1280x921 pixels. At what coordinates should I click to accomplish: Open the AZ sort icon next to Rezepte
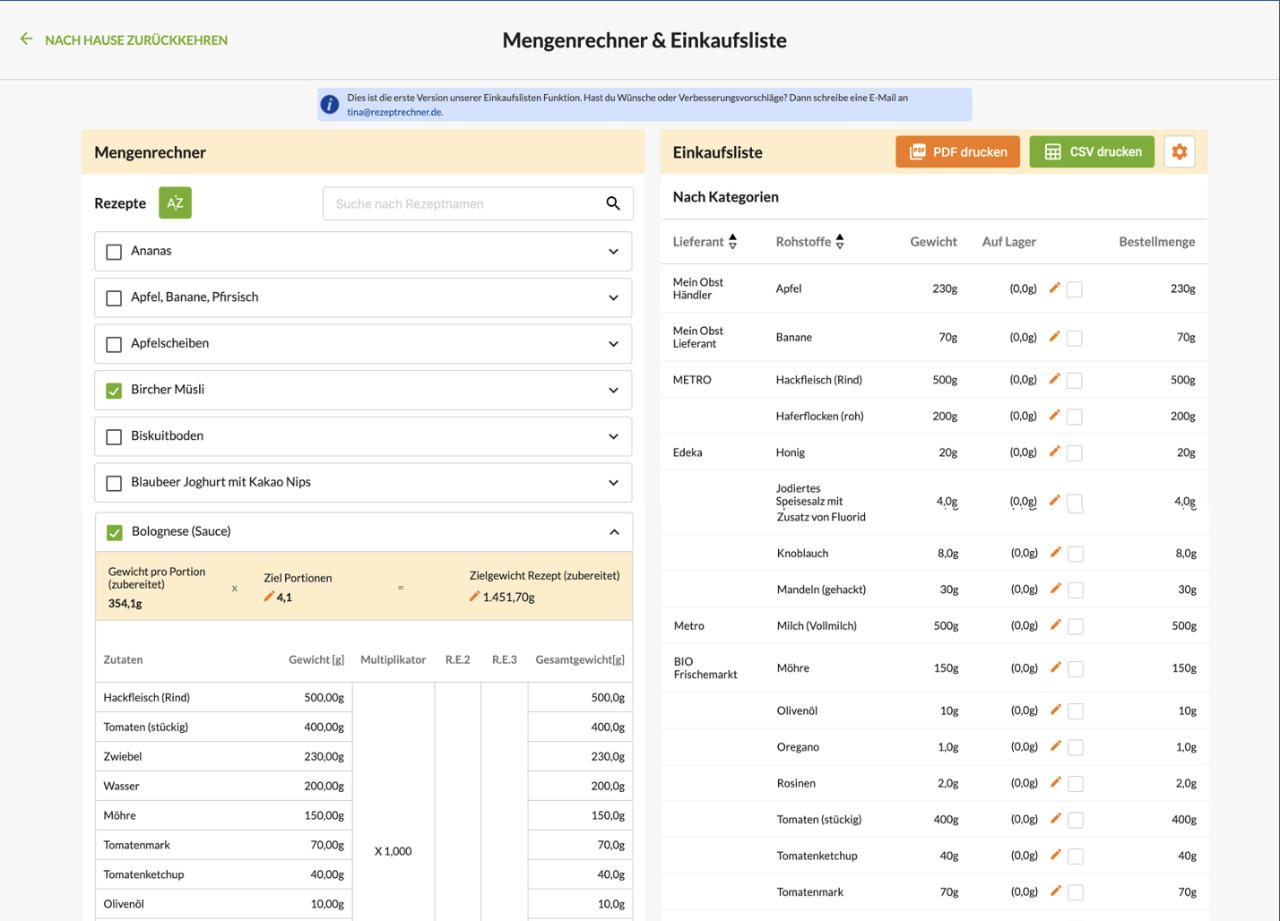[x=175, y=202]
